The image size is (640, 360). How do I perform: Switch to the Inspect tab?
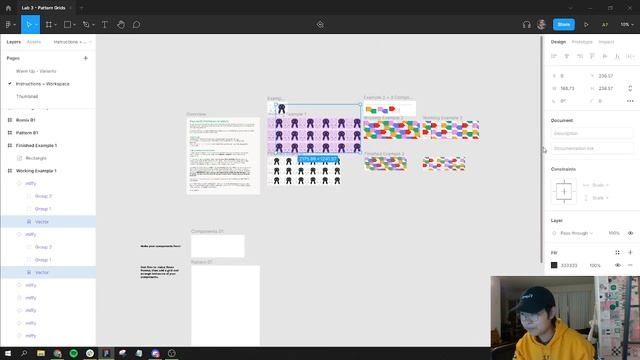[x=606, y=42]
